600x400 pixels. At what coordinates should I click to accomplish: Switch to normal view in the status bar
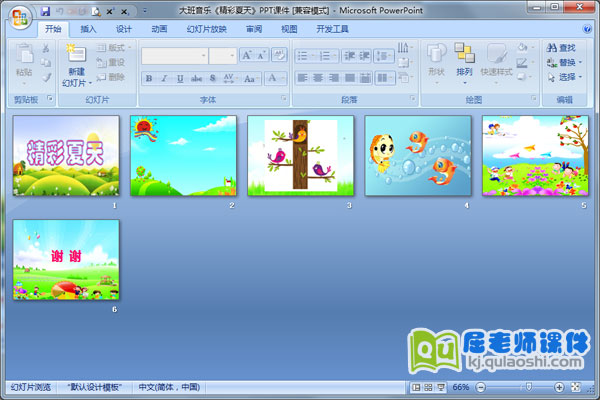click(415, 387)
